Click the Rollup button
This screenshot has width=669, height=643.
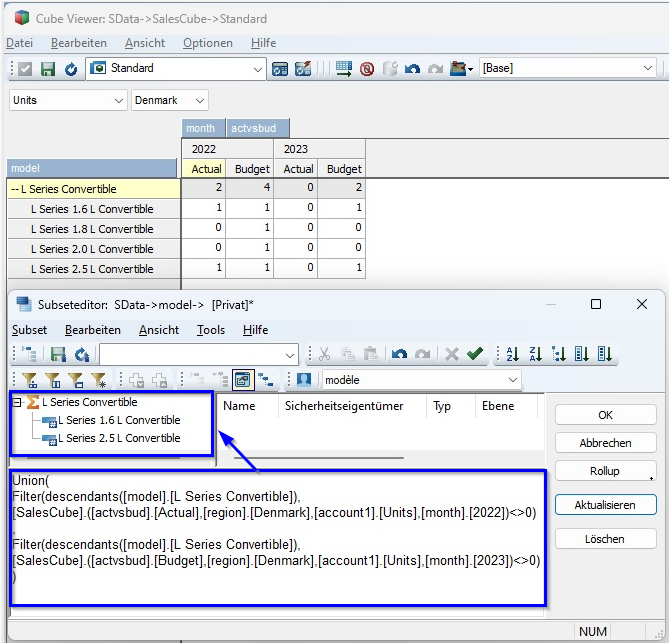(x=605, y=471)
